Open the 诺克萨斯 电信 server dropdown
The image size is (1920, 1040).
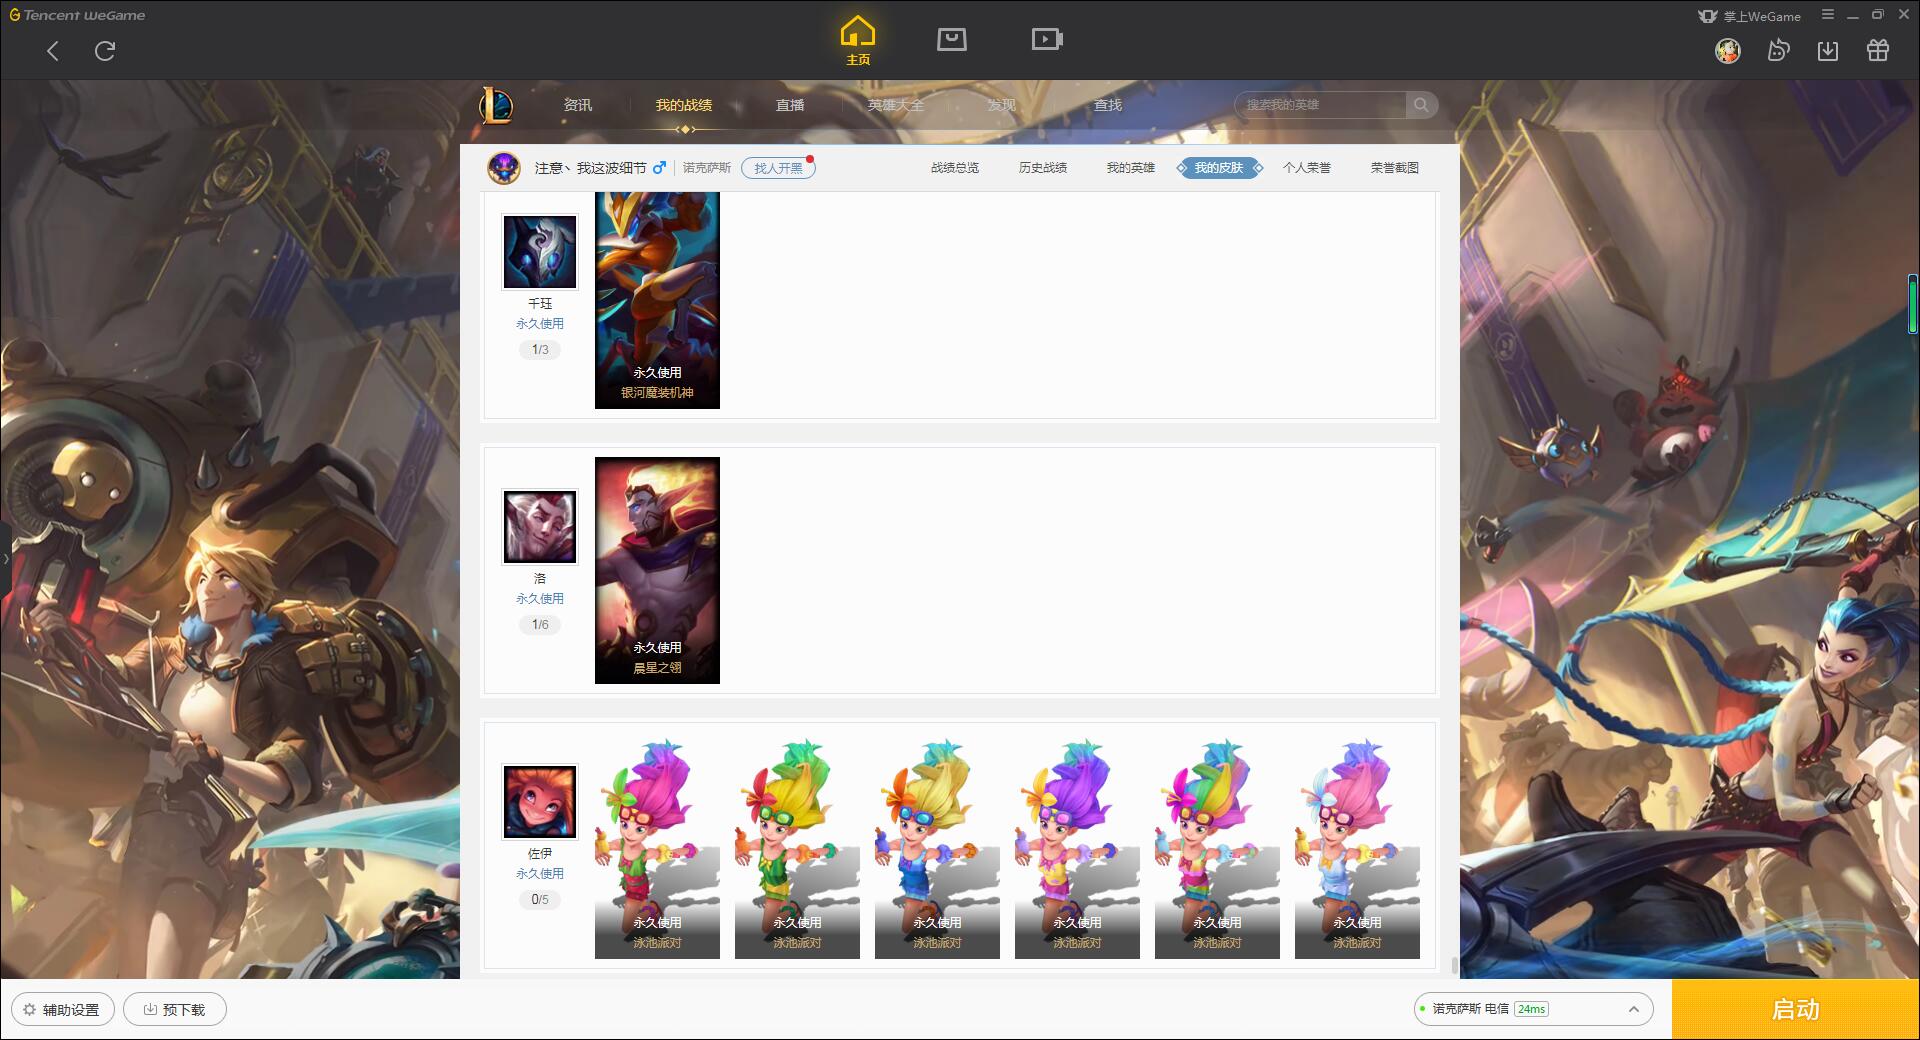(x=1533, y=1010)
